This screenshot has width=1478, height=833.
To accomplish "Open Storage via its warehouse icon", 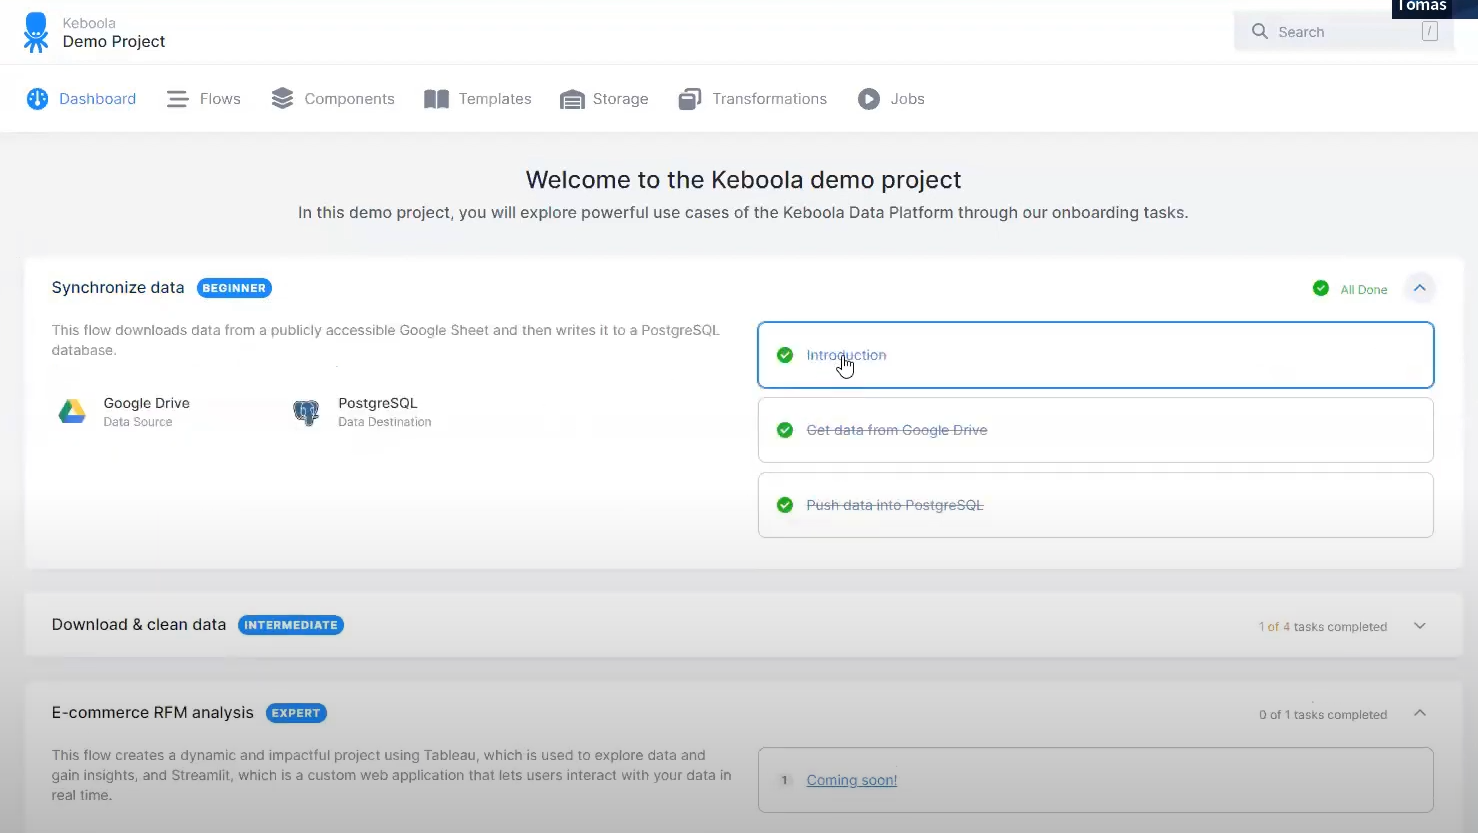I will coord(572,99).
